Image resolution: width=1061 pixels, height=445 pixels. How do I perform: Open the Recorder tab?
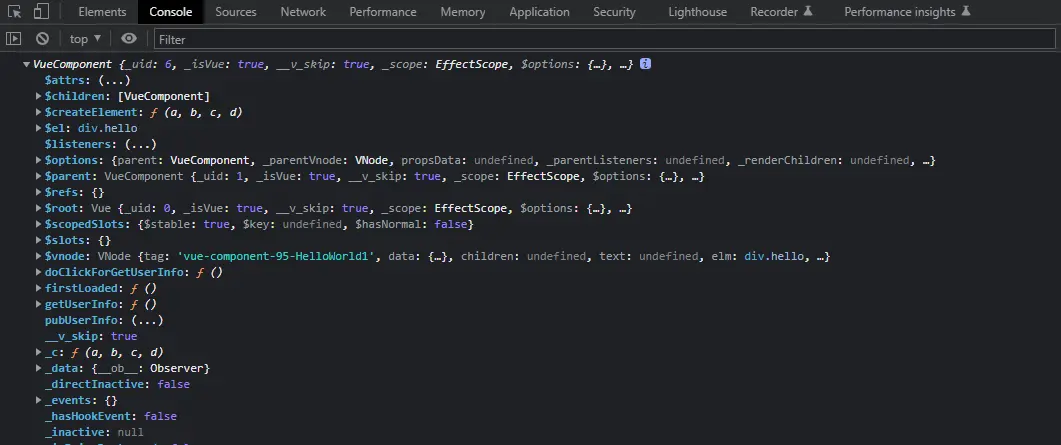coord(781,11)
